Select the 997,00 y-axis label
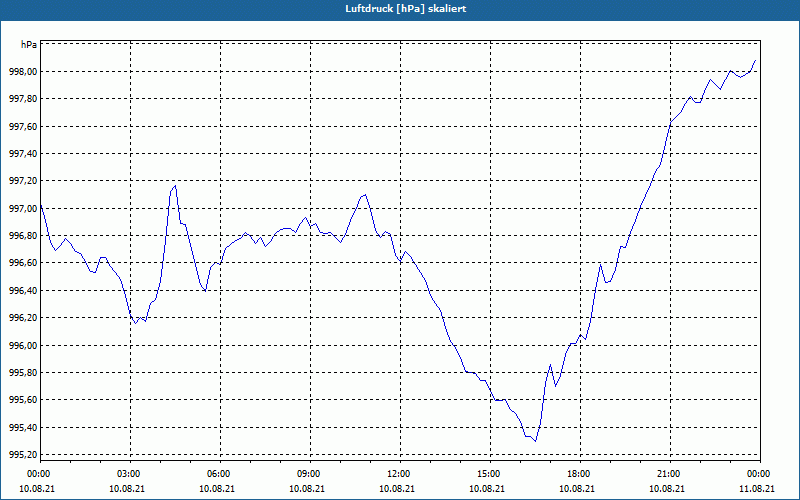 [23, 208]
